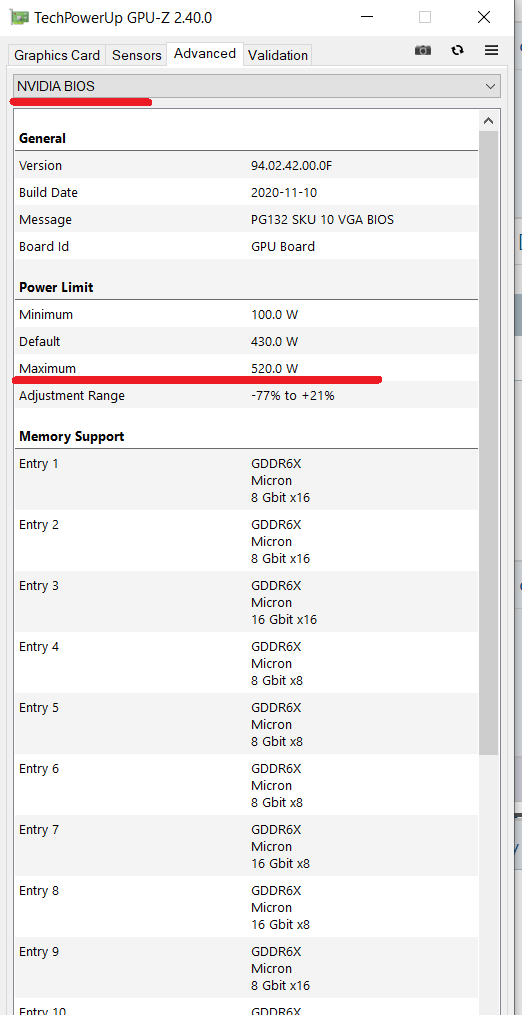Click the vertical scrollbar thumb
Image resolution: width=522 pixels, height=1015 pixels.
[489, 442]
